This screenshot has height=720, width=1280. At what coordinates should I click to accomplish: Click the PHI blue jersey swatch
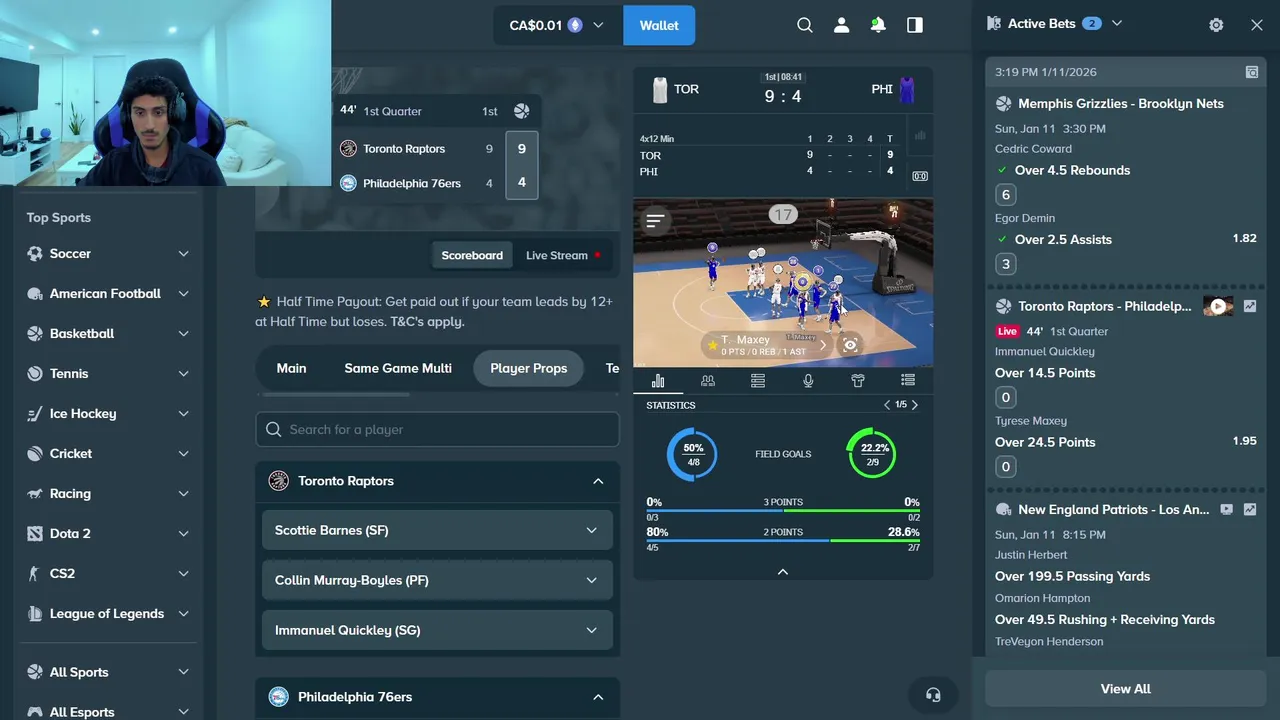[x=907, y=90]
